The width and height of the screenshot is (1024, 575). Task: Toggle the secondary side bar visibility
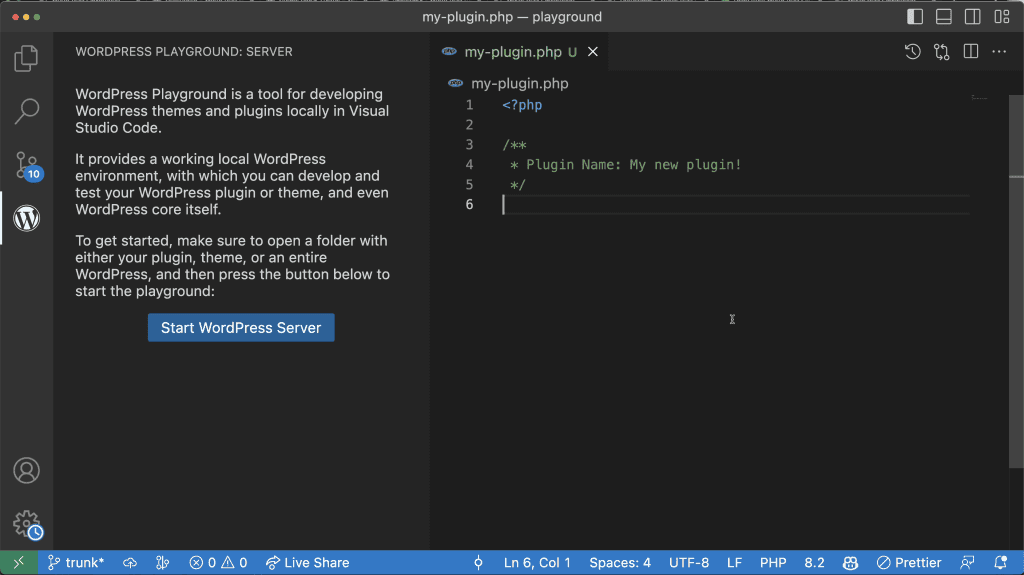(x=972, y=17)
